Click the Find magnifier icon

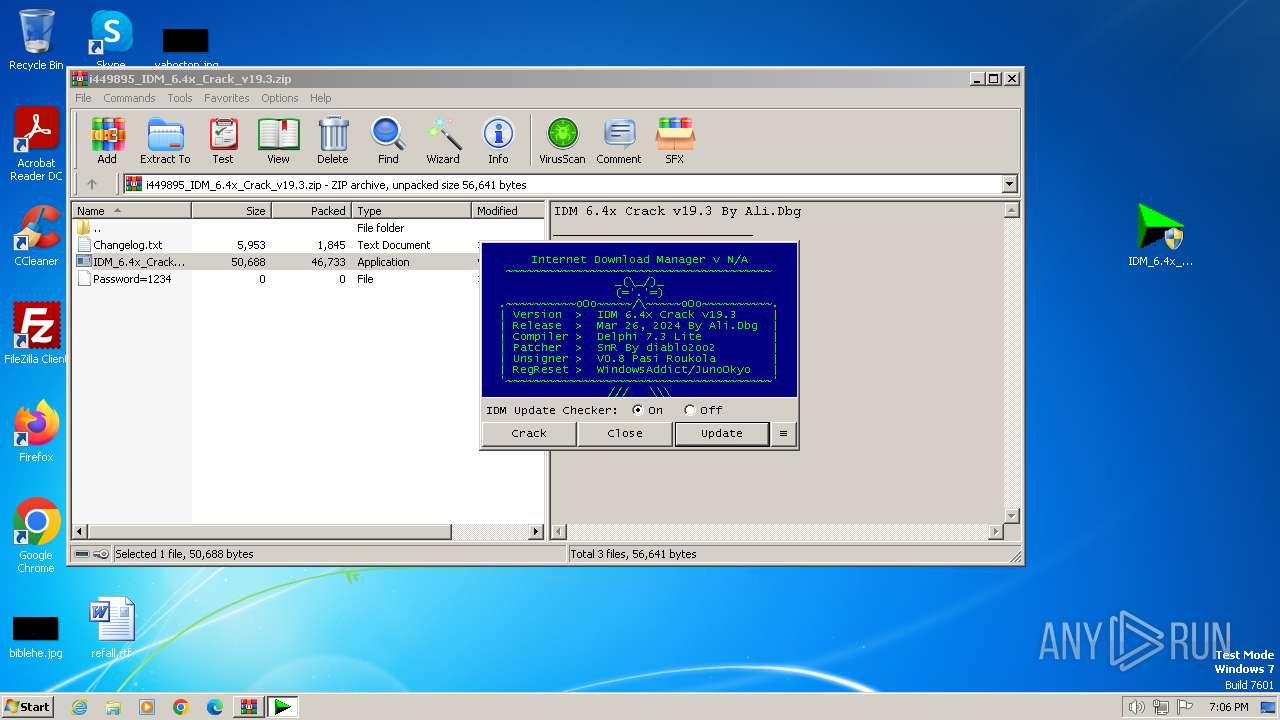click(388, 141)
